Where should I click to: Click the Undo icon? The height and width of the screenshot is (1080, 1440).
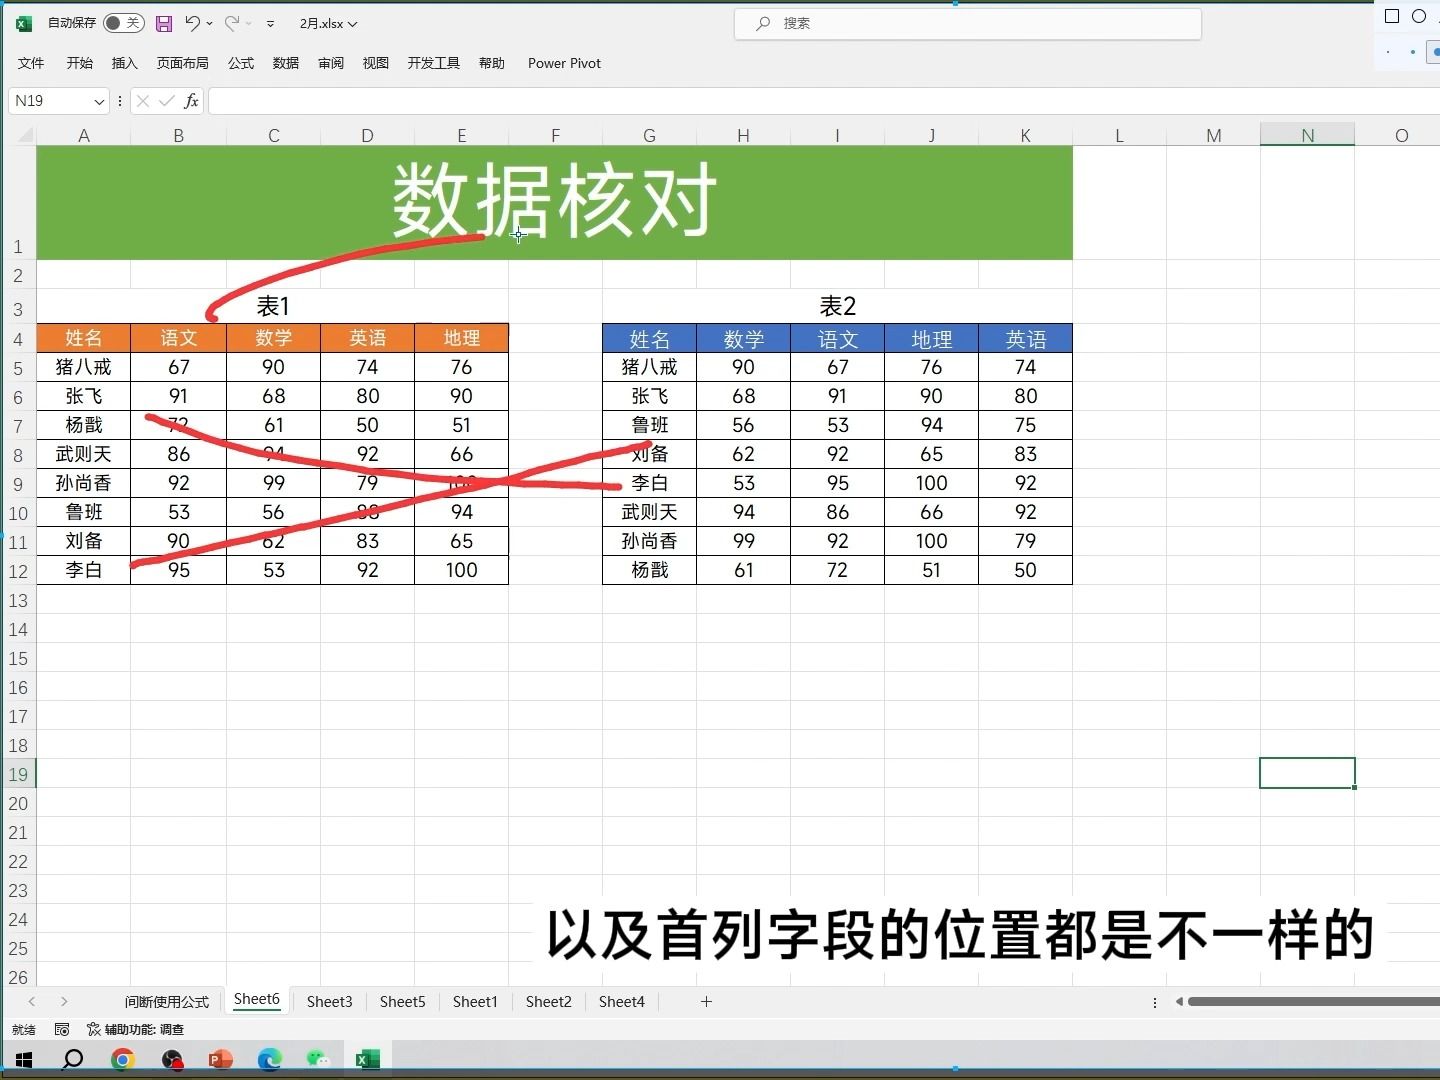191,23
